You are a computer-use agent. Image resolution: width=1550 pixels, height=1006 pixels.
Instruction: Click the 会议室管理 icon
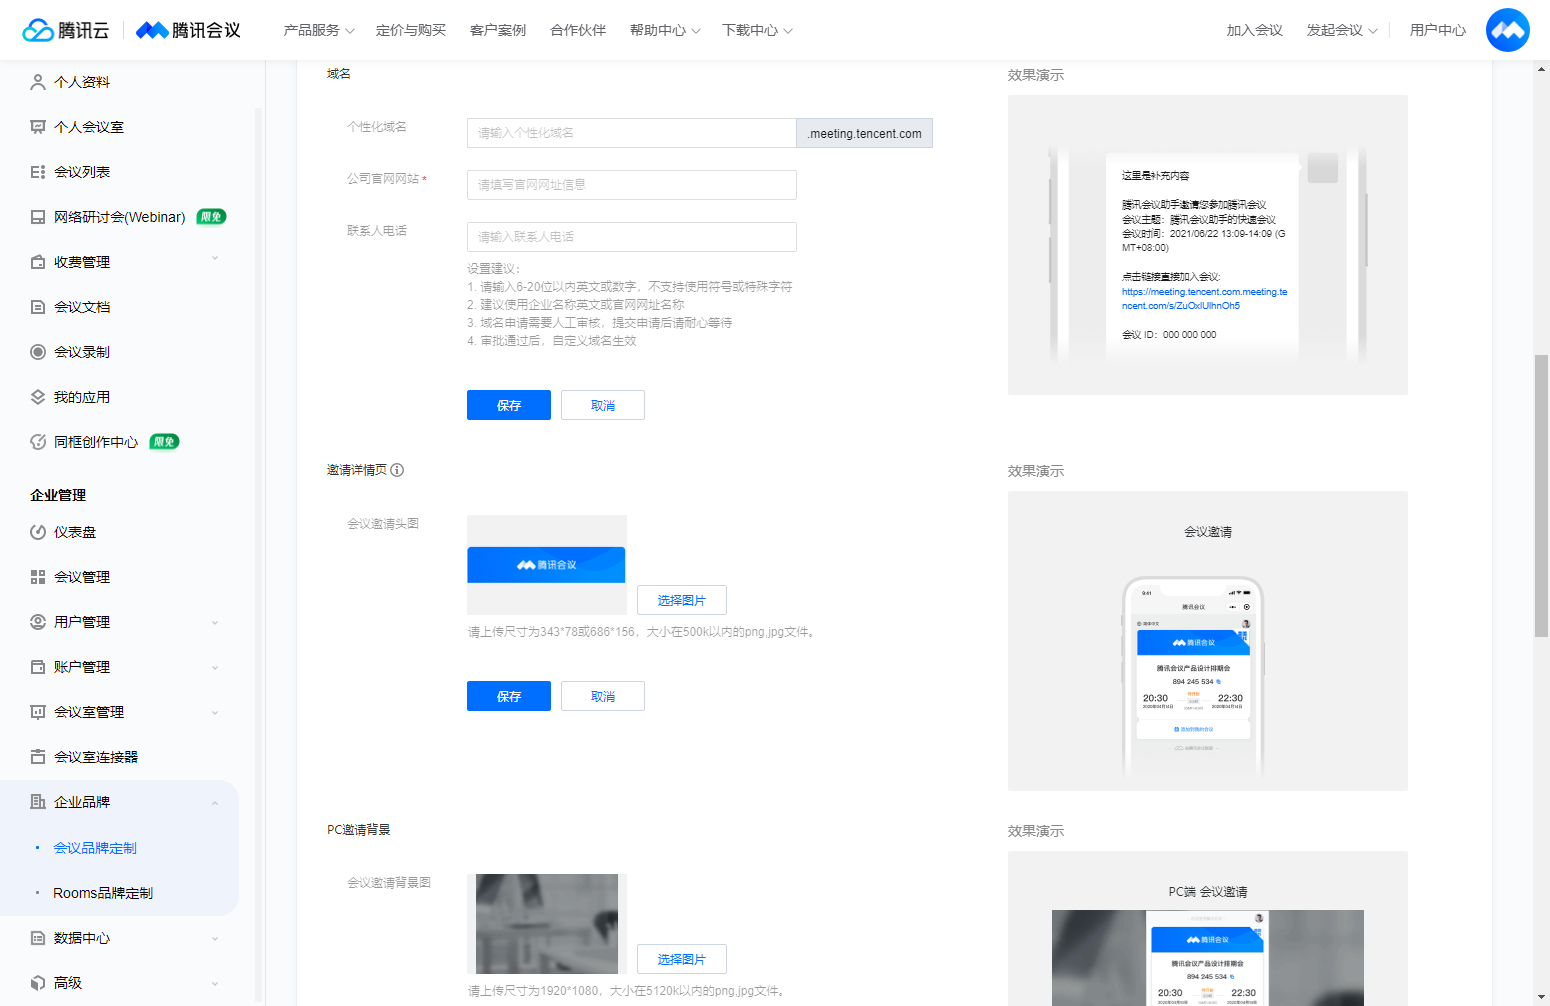pyautogui.click(x=38, y=712)
